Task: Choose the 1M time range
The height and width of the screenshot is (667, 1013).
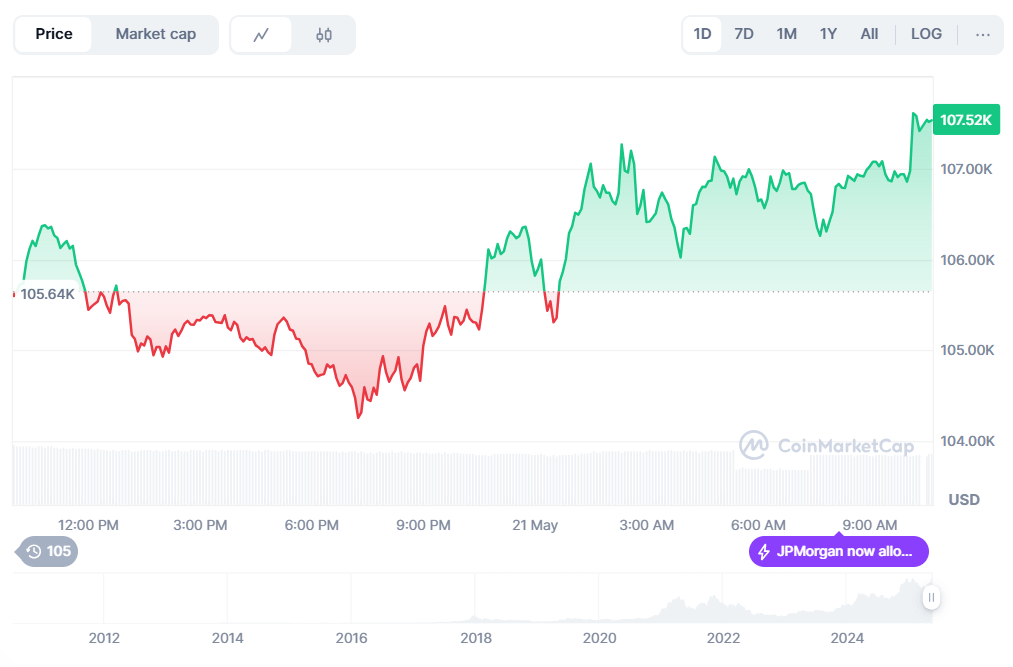Action: [x=786, y=34]
